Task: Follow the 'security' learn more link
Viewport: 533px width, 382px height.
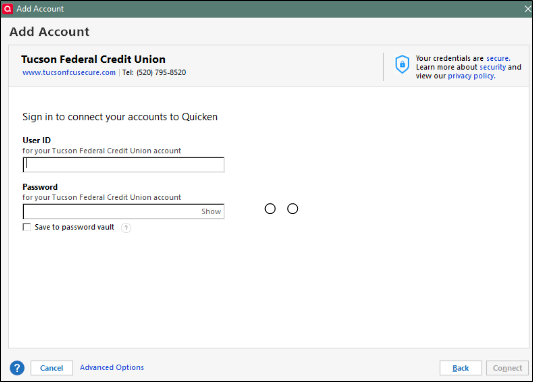Action: click(493, 67)
